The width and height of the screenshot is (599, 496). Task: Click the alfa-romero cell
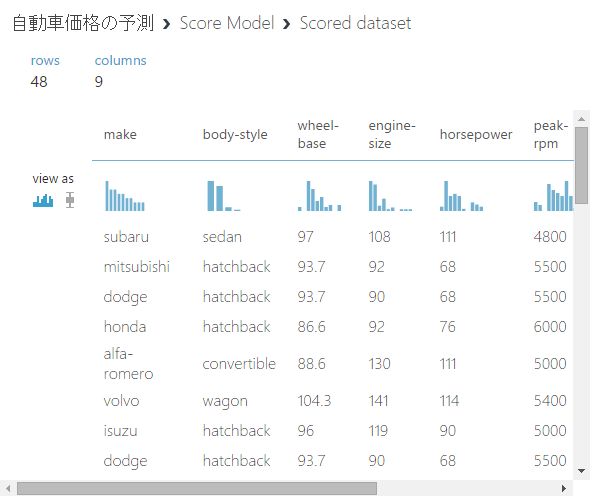[128, 363]
